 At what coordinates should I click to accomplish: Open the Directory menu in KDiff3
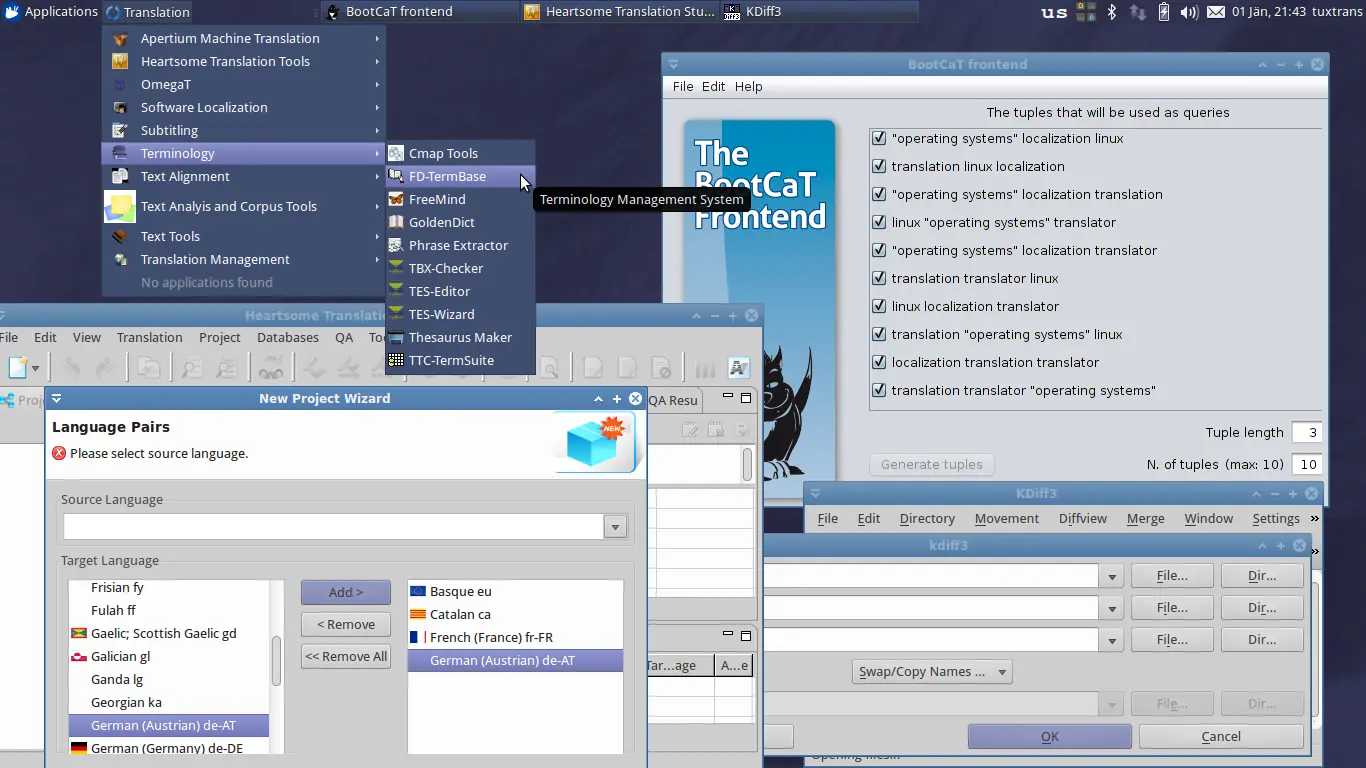coord(927,518)
